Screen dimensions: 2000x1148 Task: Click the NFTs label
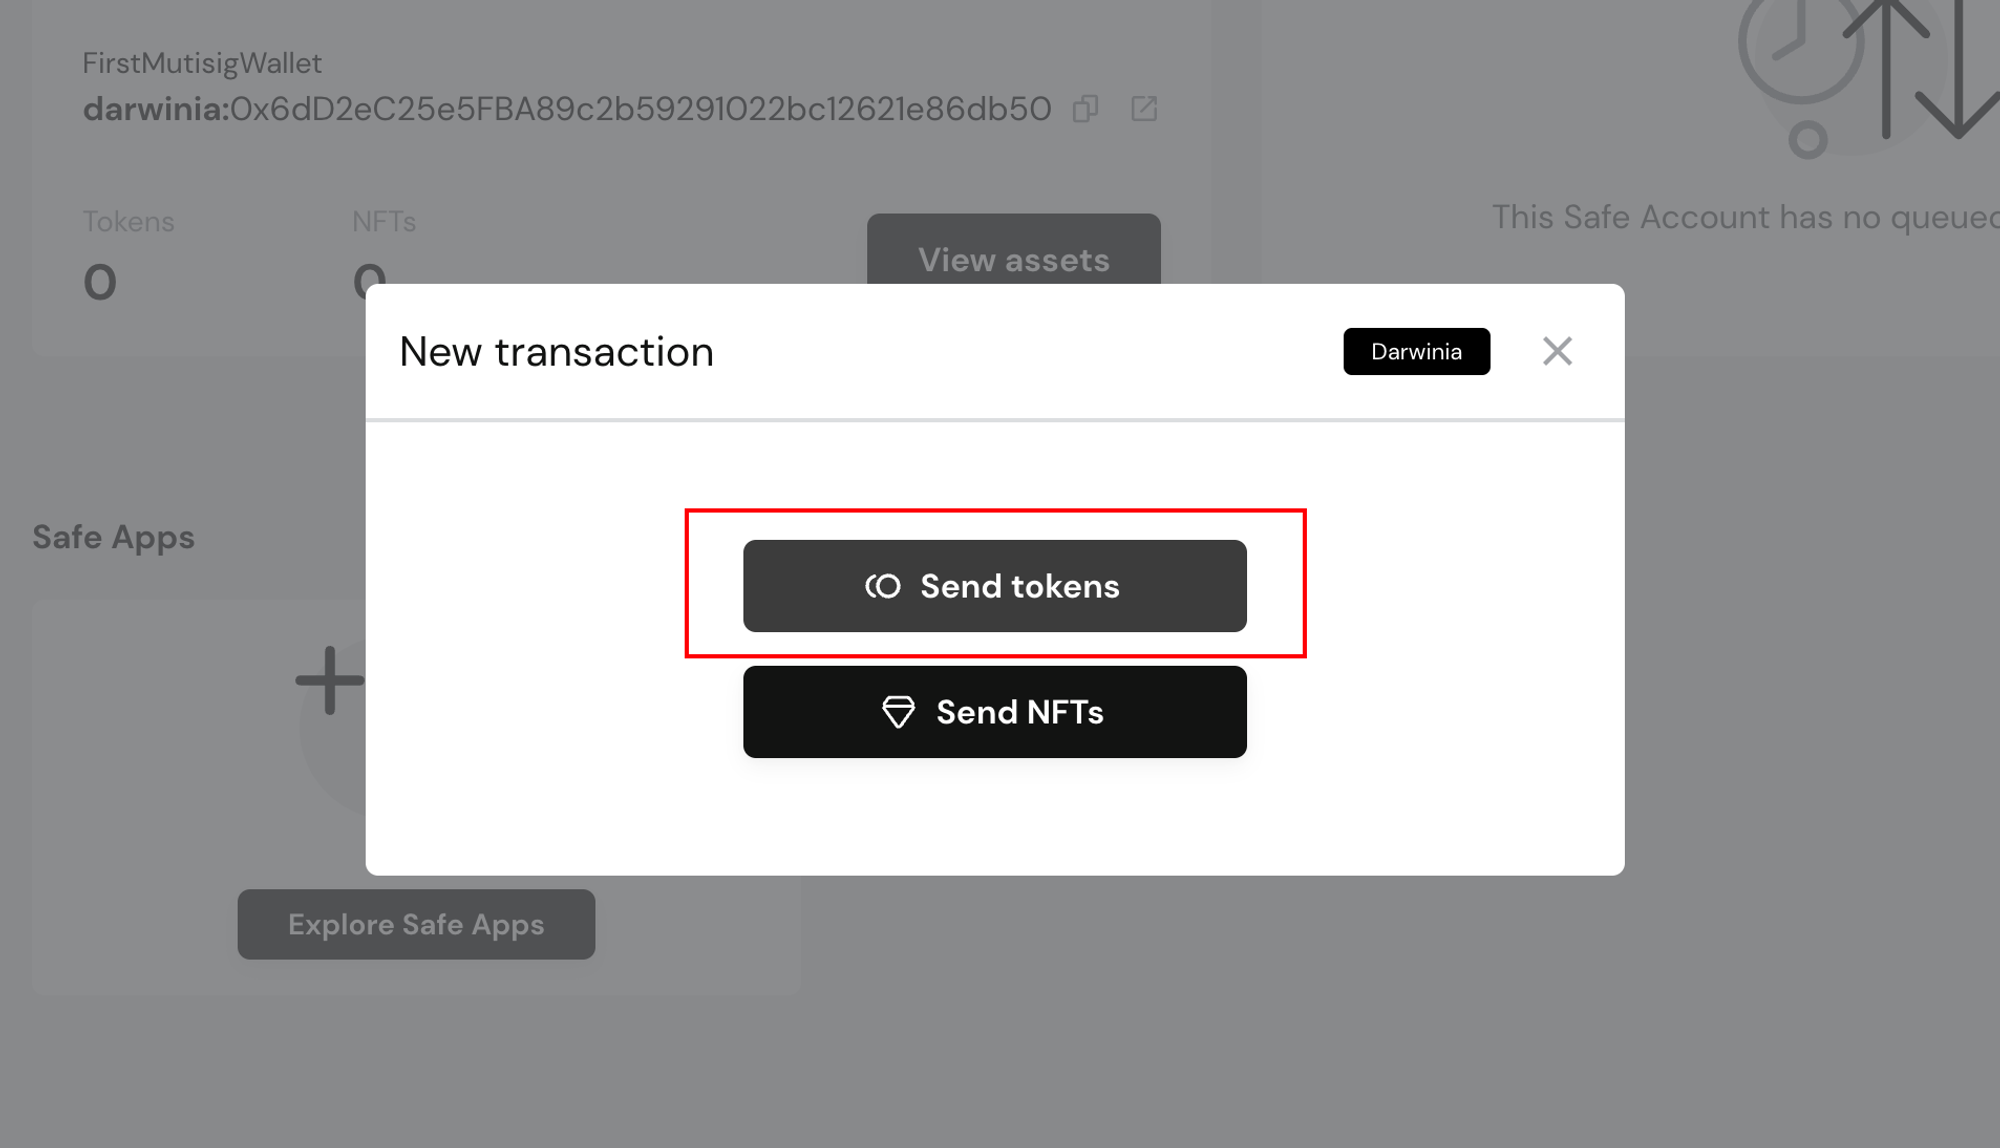384,221
